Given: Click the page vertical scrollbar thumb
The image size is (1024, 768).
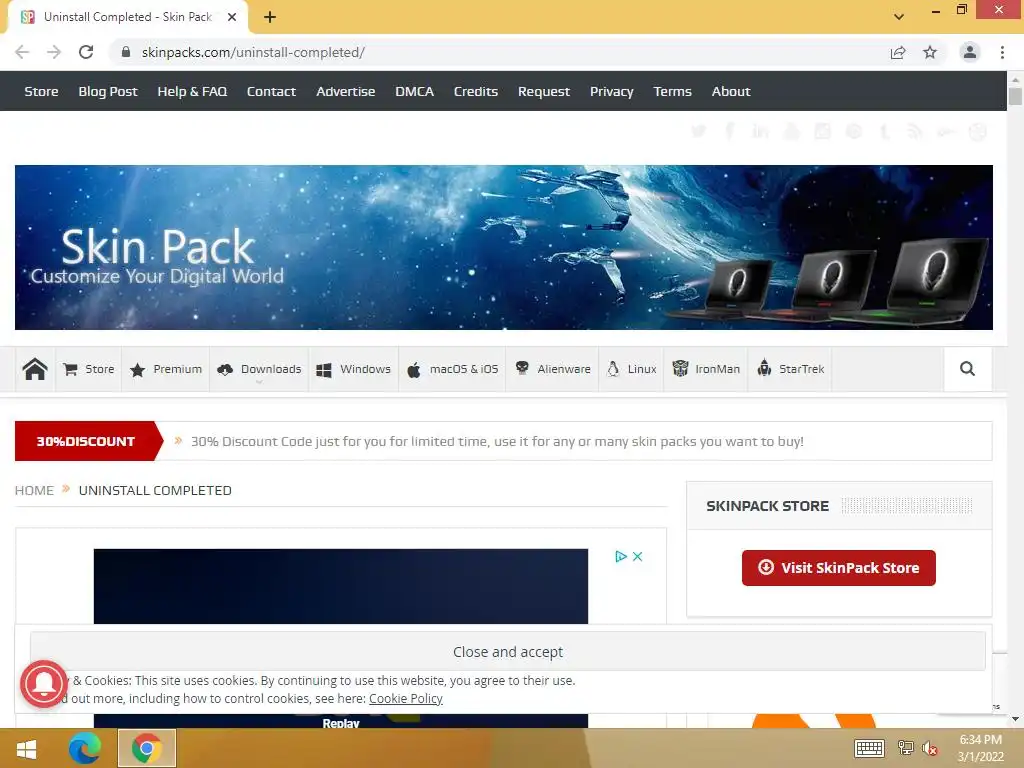Looking at the screenshot, I should (1015, 97).
